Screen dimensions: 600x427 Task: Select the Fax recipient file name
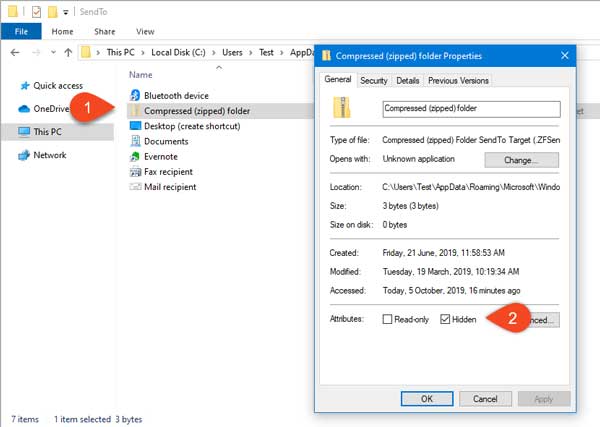(x=168, y=172)
